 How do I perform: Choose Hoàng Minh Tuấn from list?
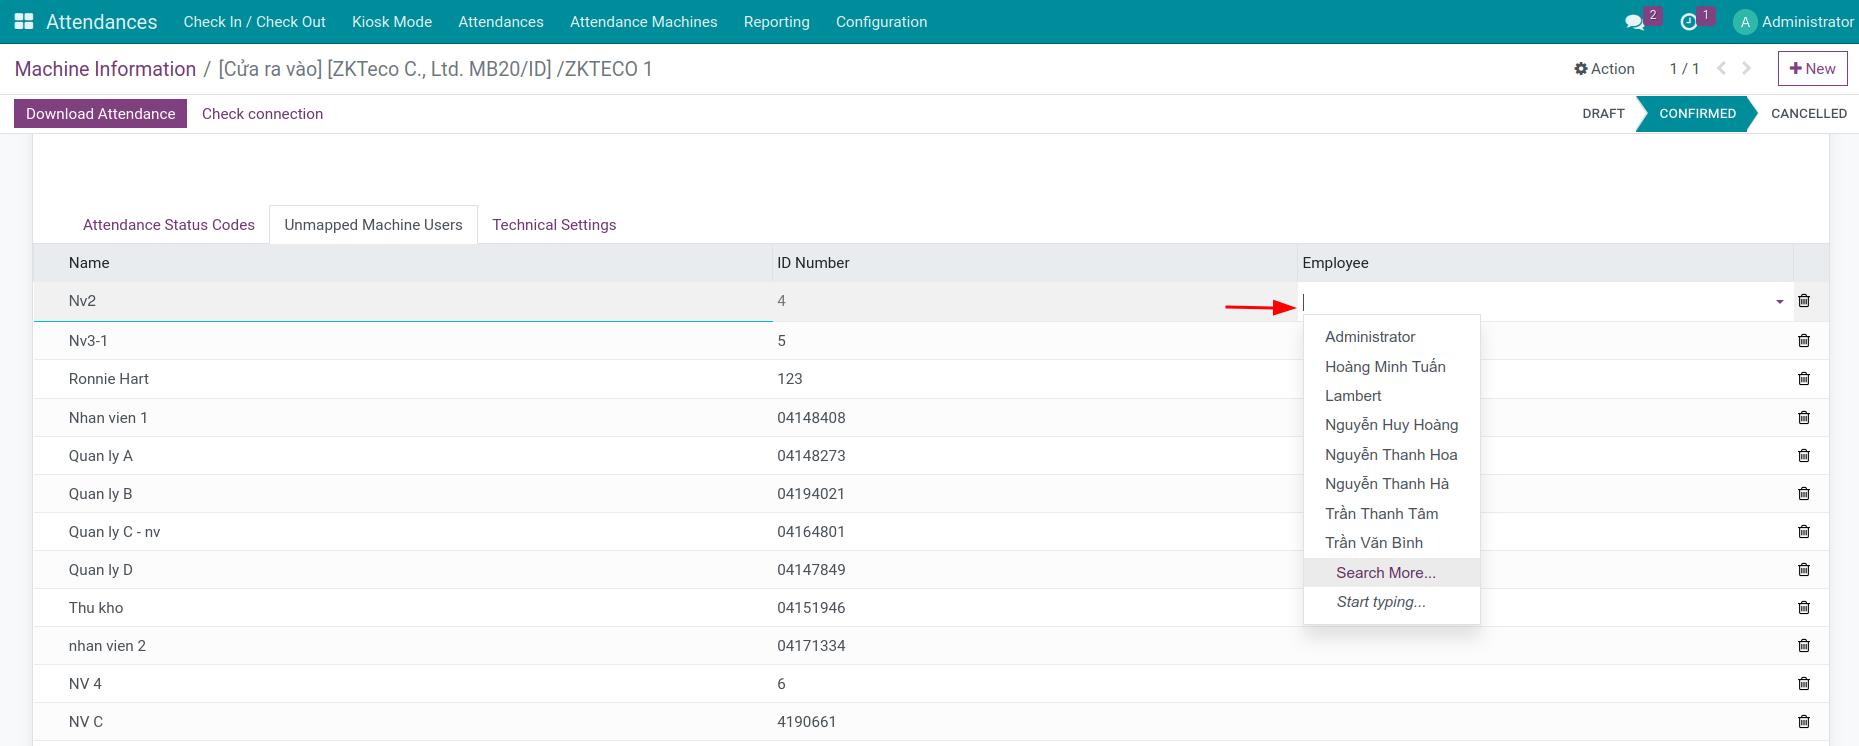coord(1391,367)
